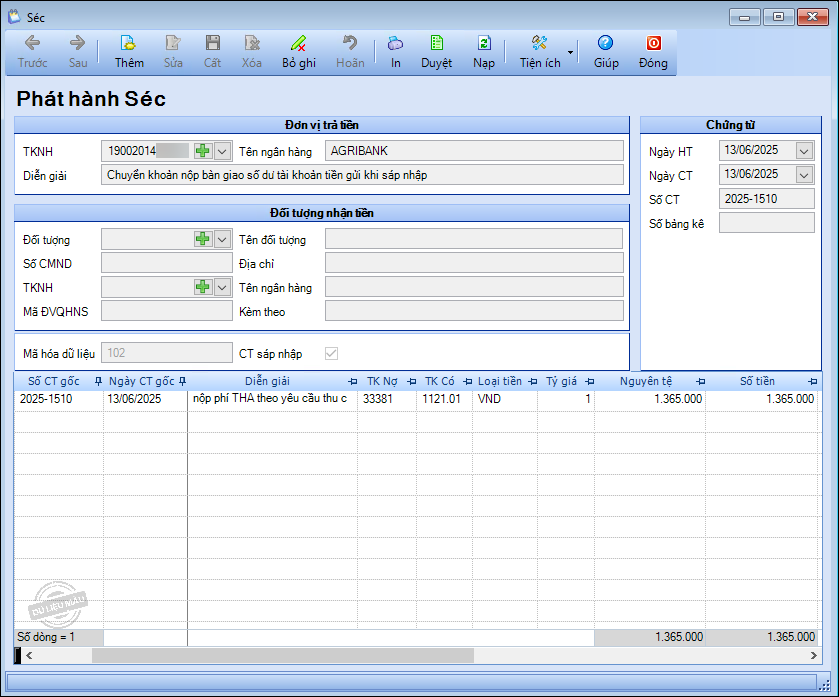Screen dimensions: 839x697
Task: Sort by Loại tiền column header
Action: (x=500, y=381)
